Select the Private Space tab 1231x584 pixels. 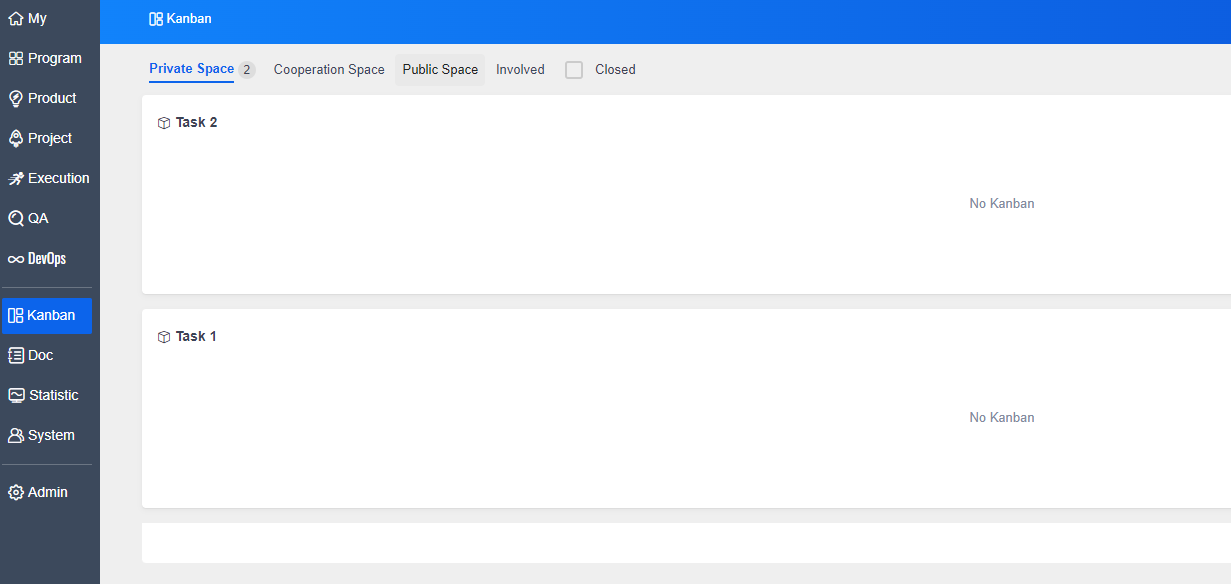(191, 69)
